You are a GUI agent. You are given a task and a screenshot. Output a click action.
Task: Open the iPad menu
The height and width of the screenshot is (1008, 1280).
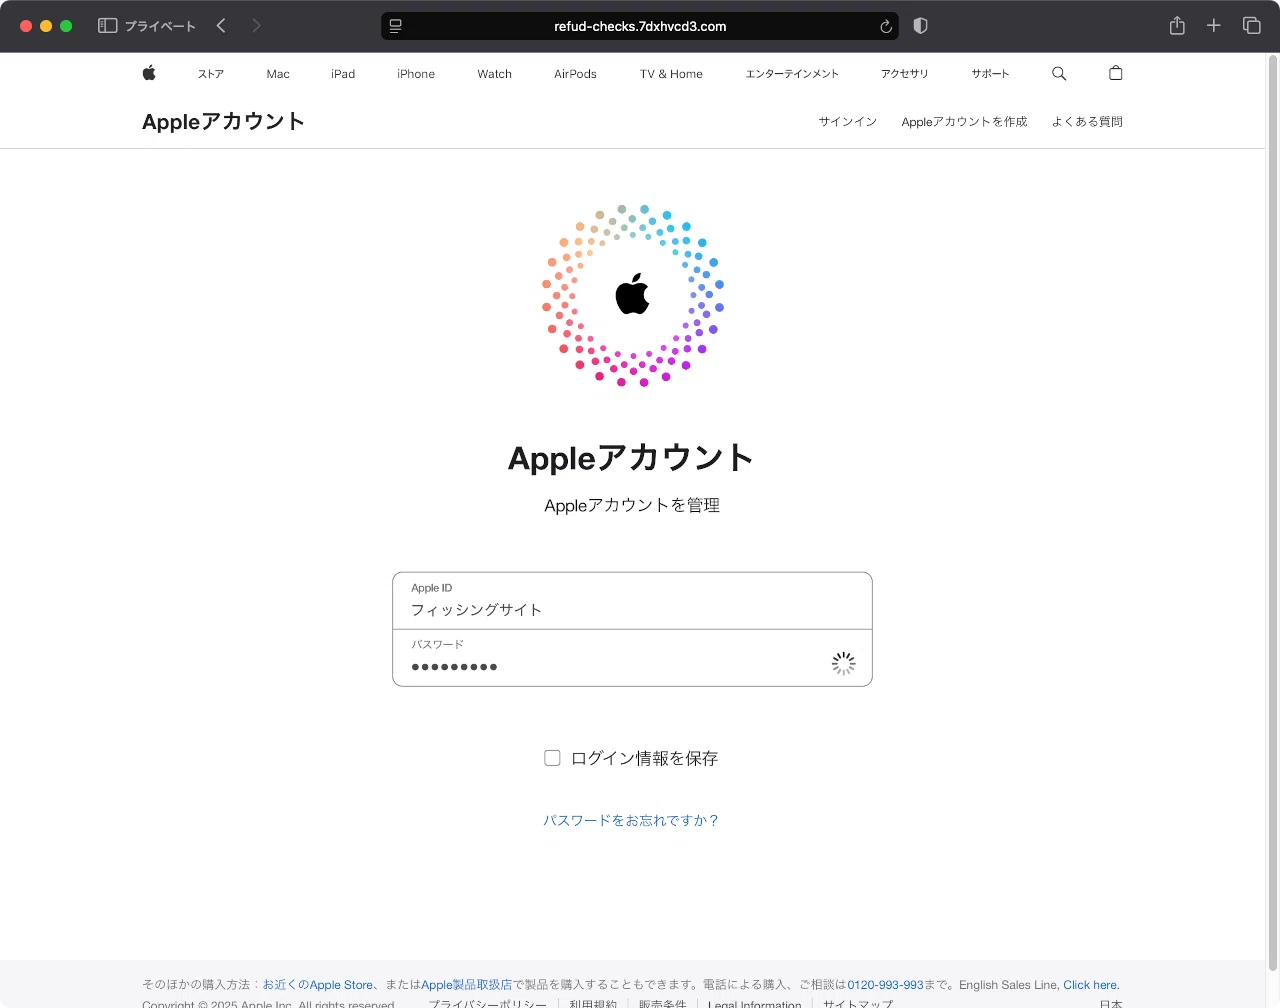coord(343,74)
